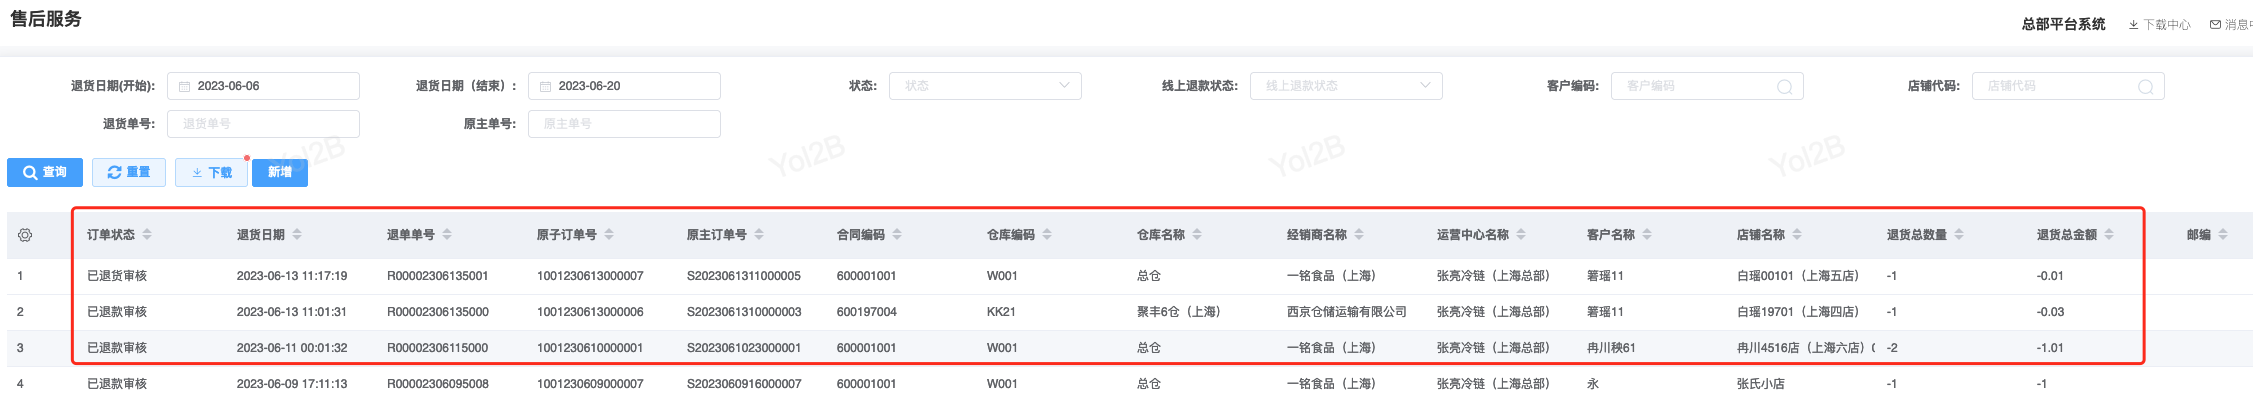
Task: Focus the 退货单号 input field
Action: click(x=263, y=124)
